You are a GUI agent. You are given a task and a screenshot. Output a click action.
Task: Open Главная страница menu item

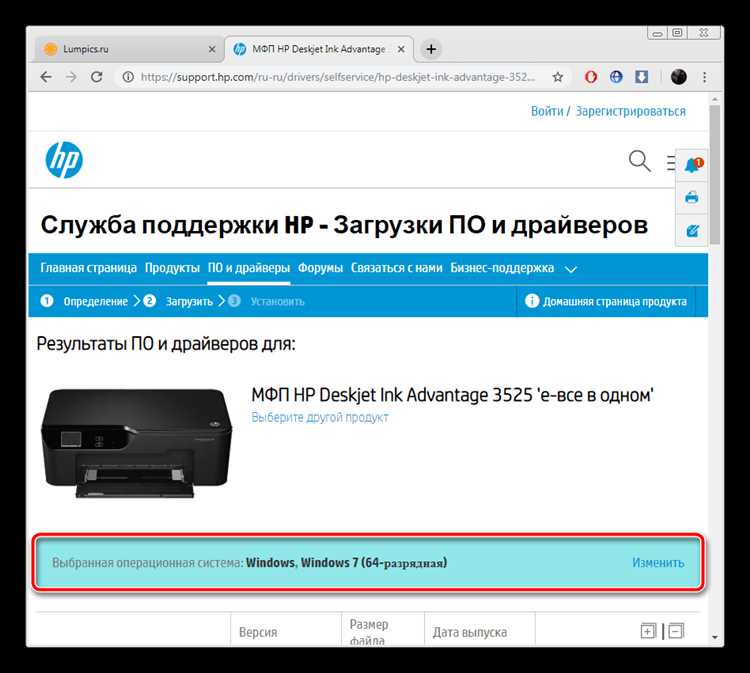click(88, 268)
